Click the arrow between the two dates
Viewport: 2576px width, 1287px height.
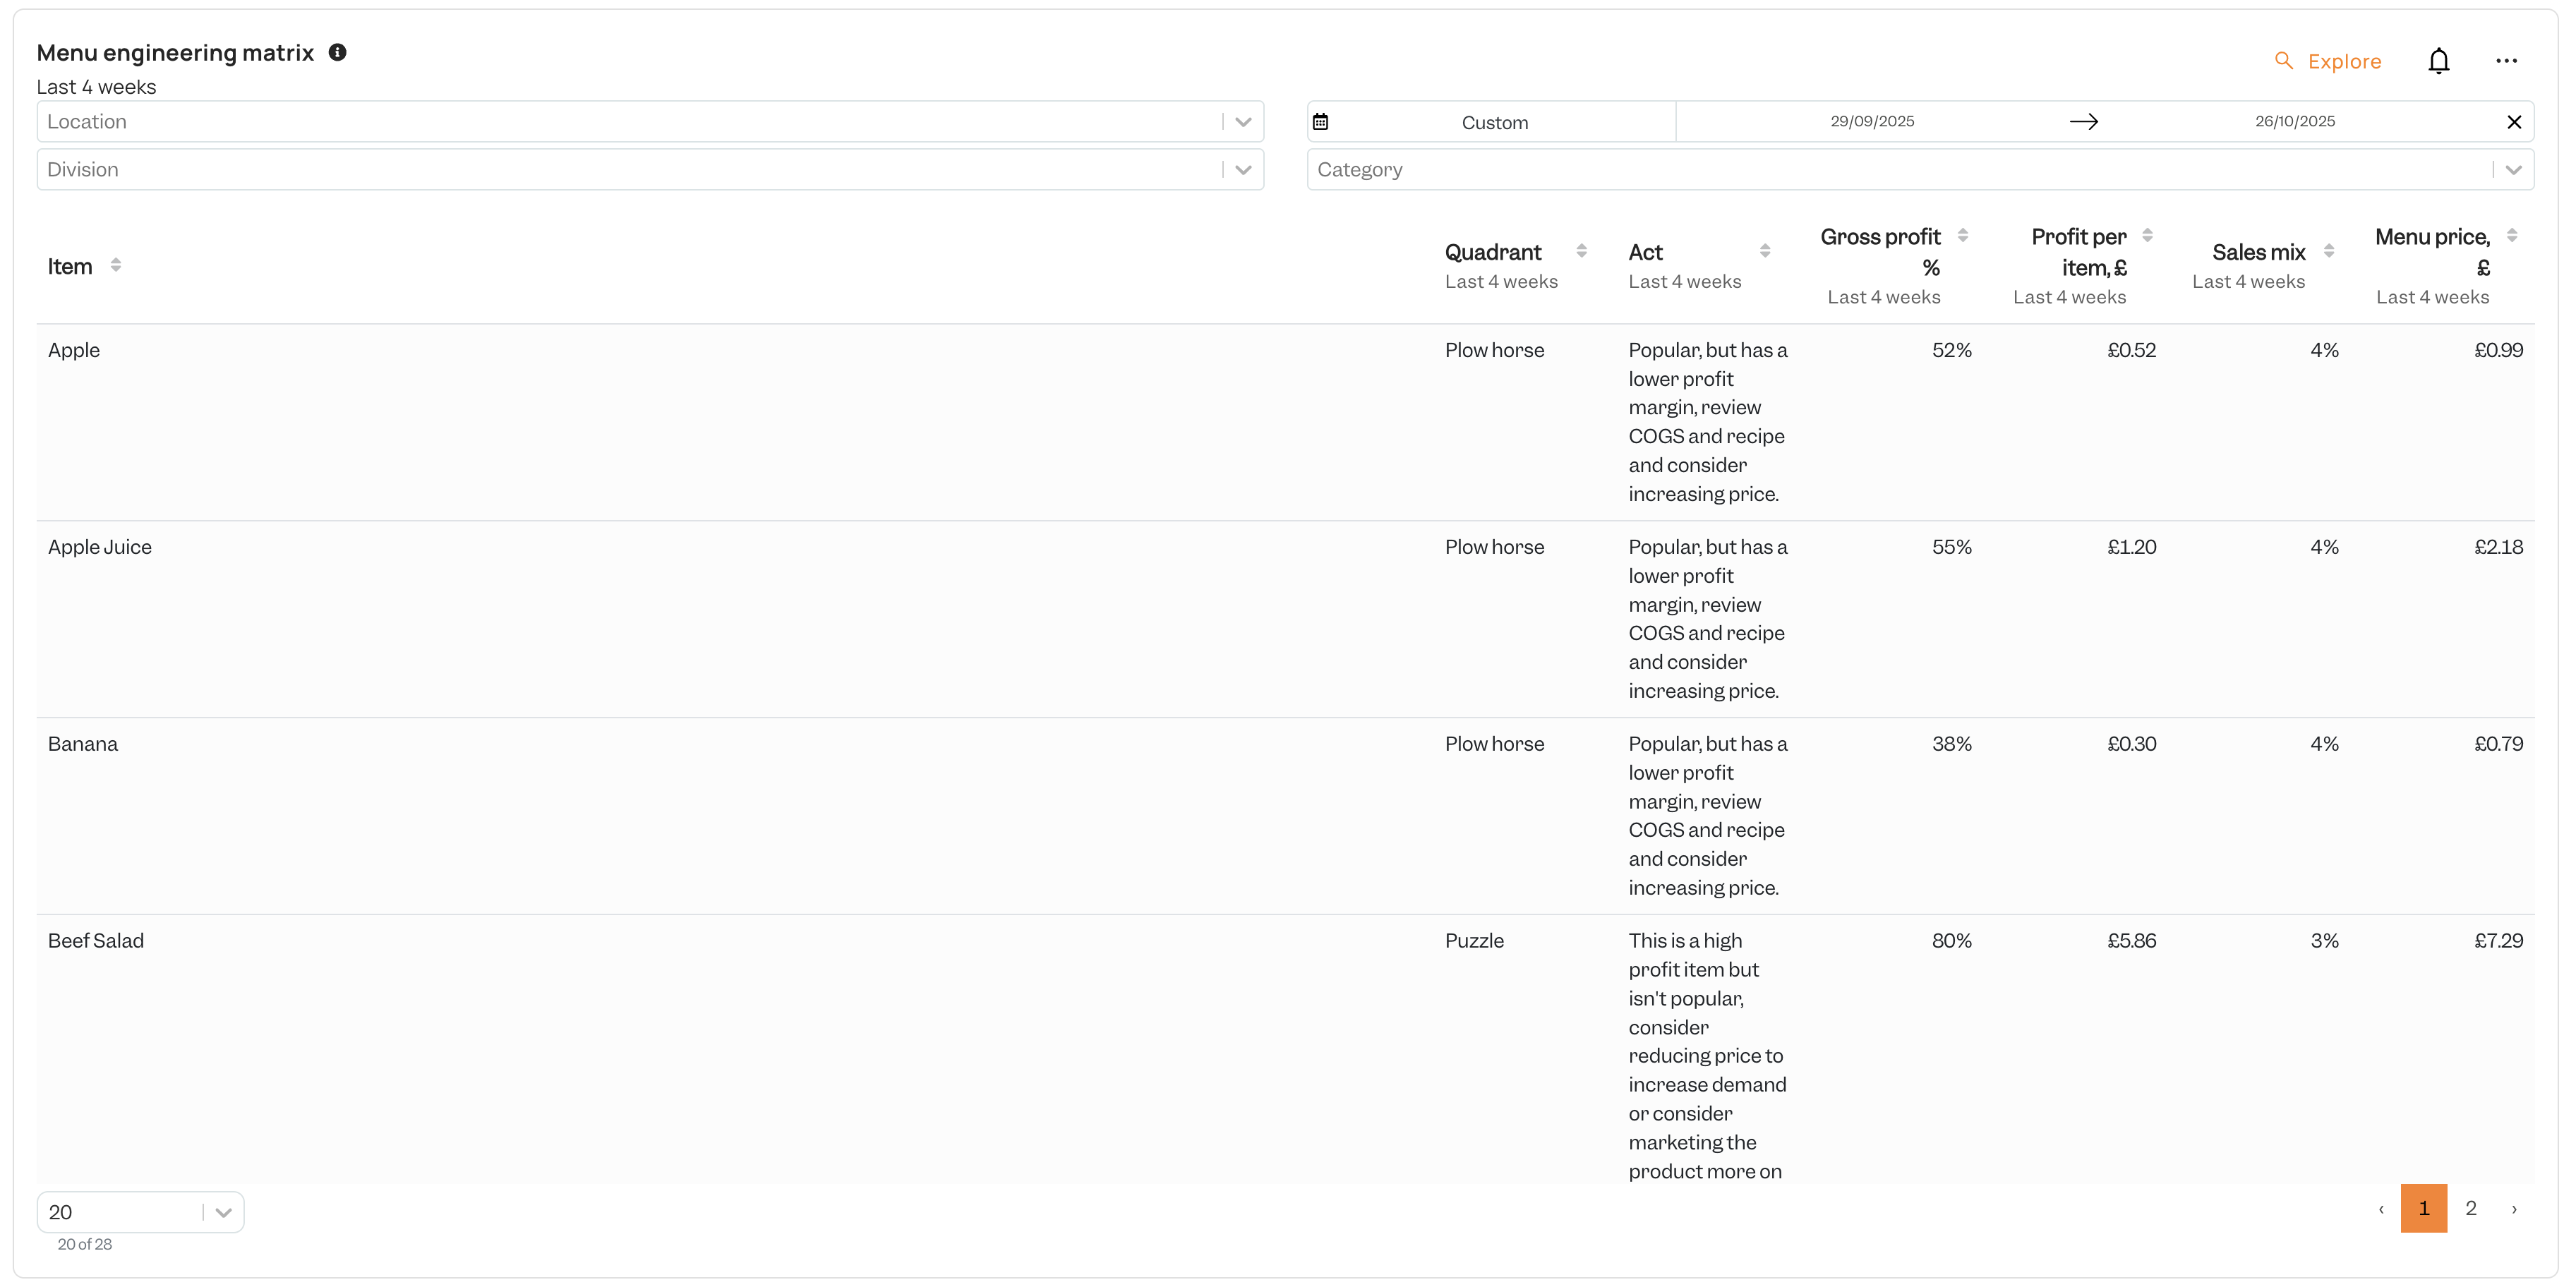pyautogui.click(x=2084, y=122)
